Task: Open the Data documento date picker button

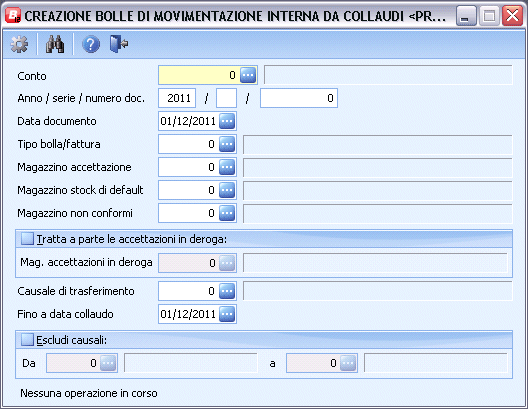Action: (x=227, y=121)
